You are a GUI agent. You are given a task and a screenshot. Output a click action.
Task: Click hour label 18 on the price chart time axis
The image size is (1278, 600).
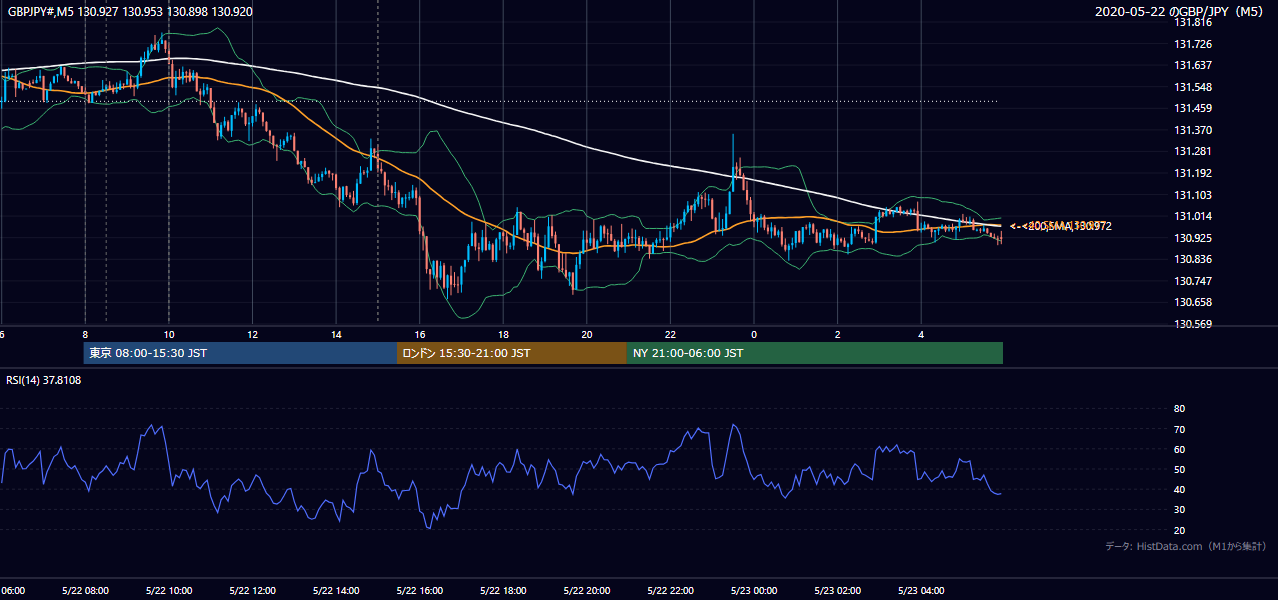pyautogui.click(x=503, y=334)
